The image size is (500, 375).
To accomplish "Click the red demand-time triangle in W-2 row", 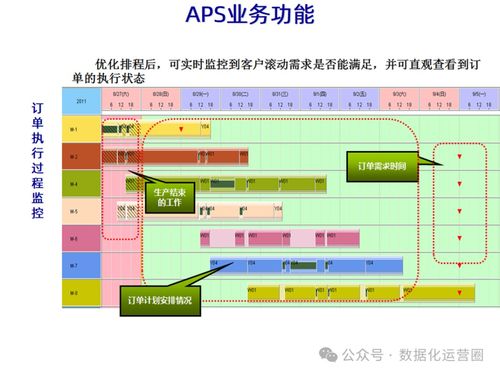I will click(459, 156).
